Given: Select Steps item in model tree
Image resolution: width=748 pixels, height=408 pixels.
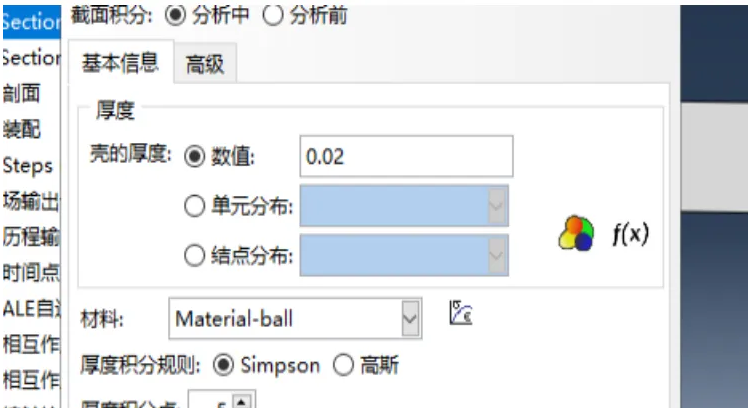Looking at the screenshot, I should (28, 166).
